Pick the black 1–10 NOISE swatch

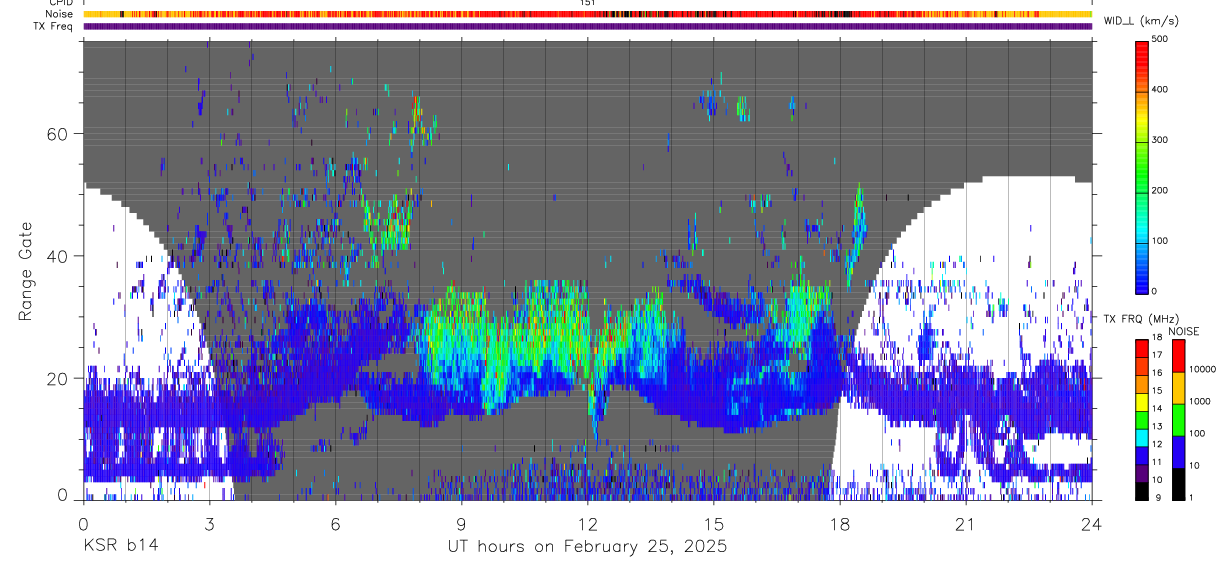(x=1178, y=484)
